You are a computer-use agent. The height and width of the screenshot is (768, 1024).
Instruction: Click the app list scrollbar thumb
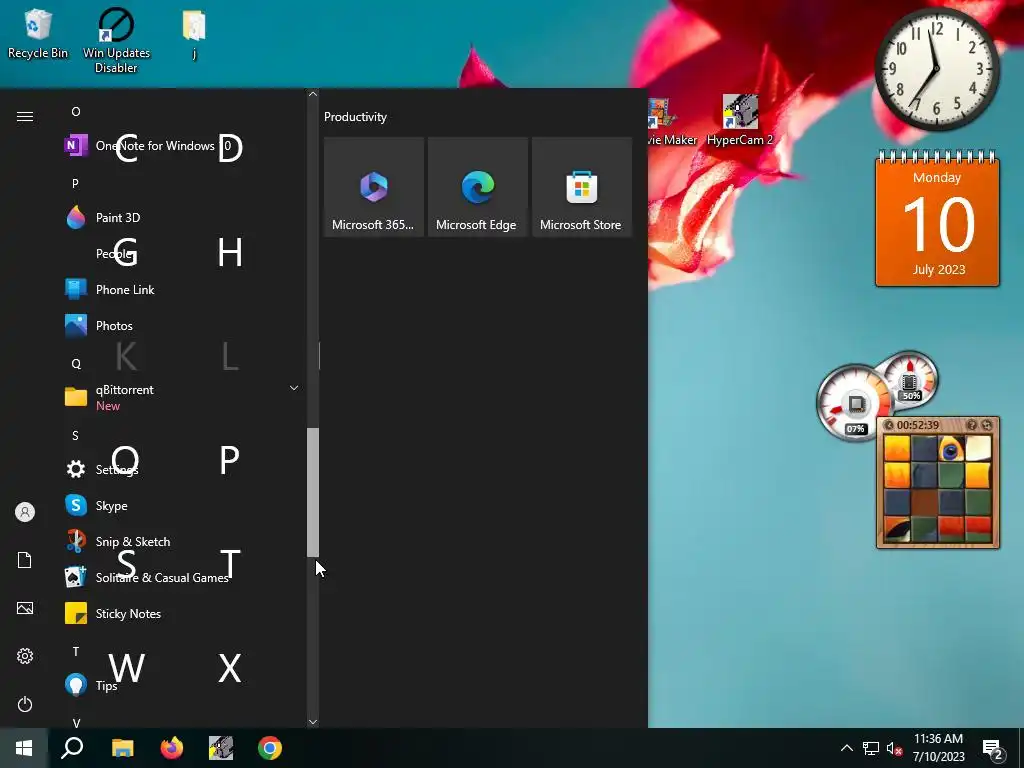point(313,492)
